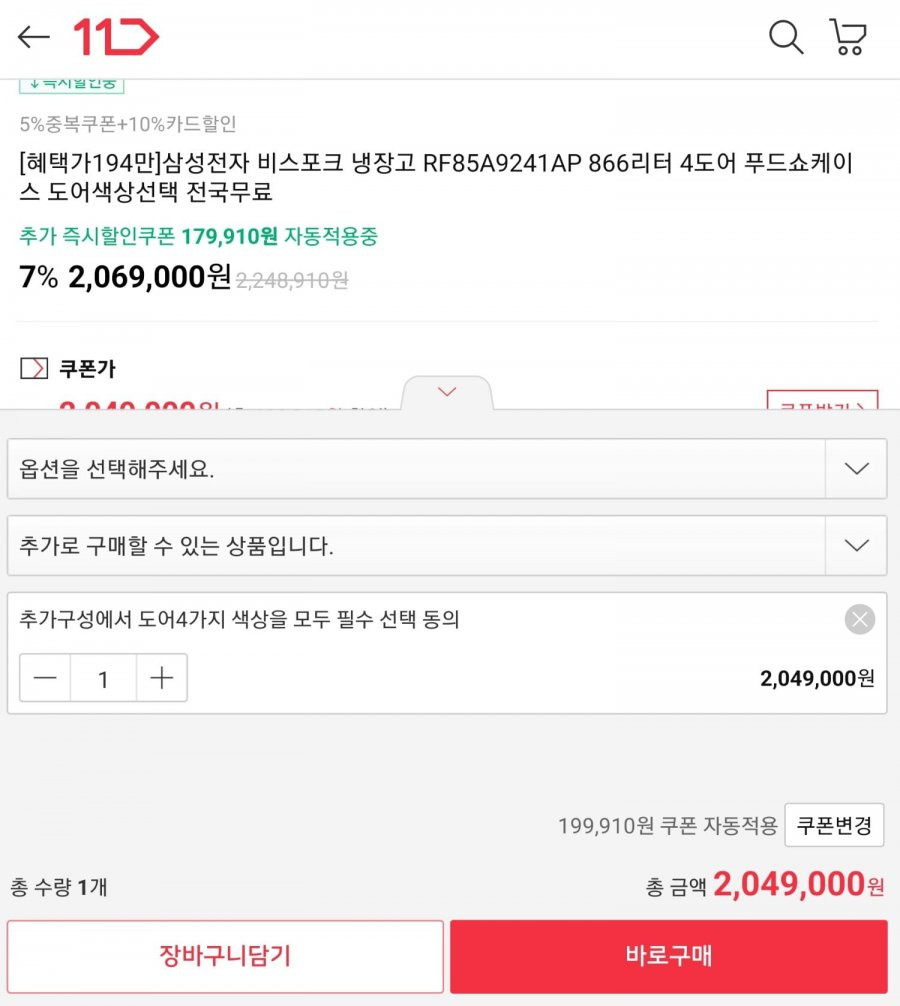Increase quantity with plus button
Screen dimensions: 900x1006
[x=162, y=678]
